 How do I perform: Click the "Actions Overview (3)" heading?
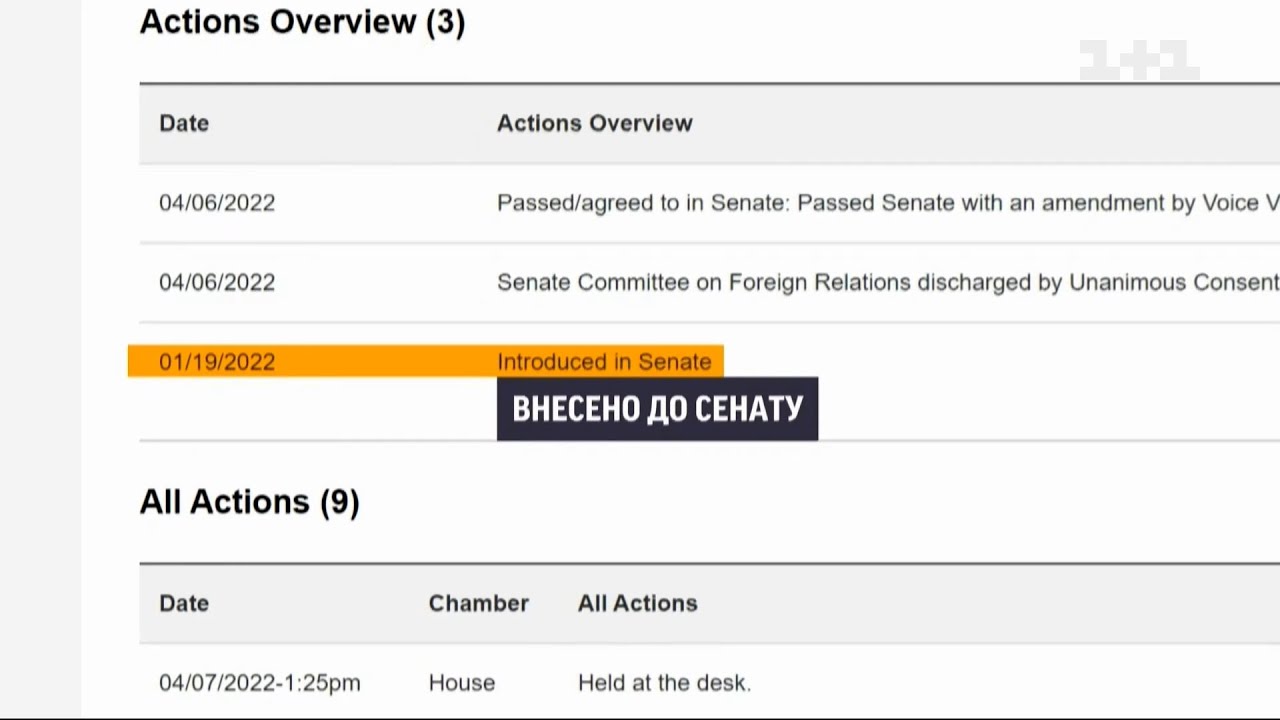(x=302, y=22)
